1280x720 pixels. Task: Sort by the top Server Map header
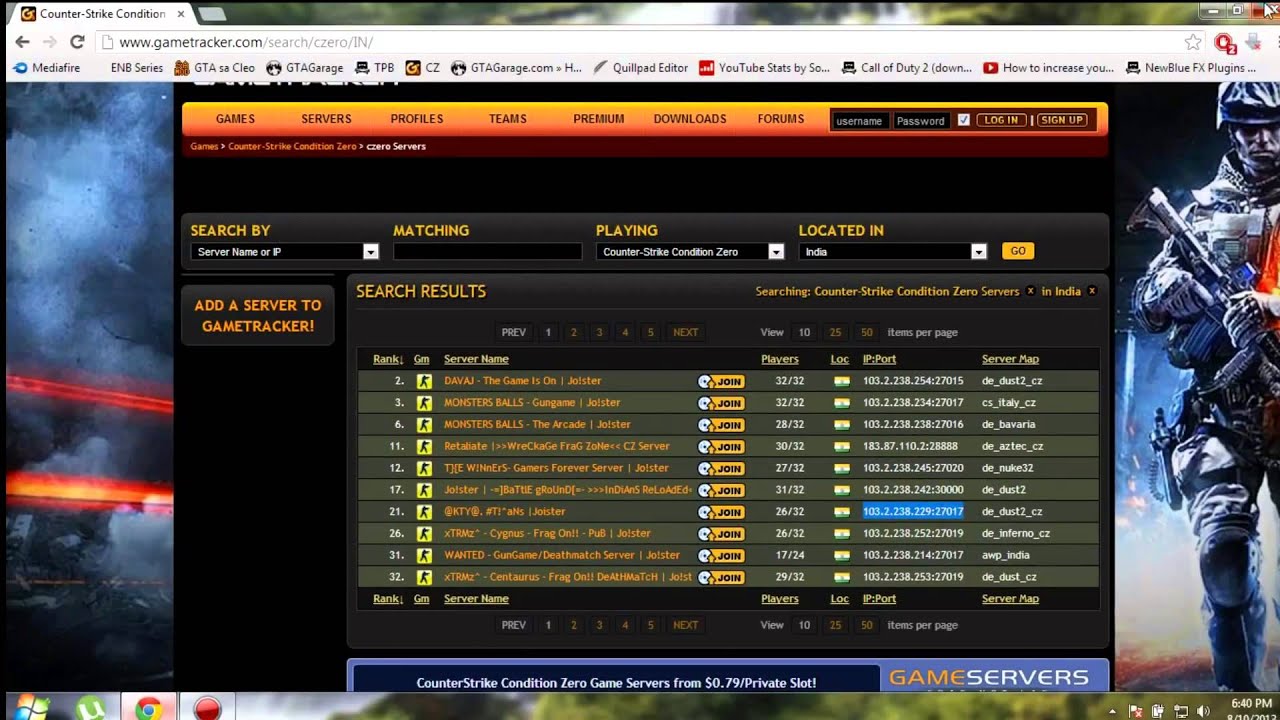tap(1010, 359)
